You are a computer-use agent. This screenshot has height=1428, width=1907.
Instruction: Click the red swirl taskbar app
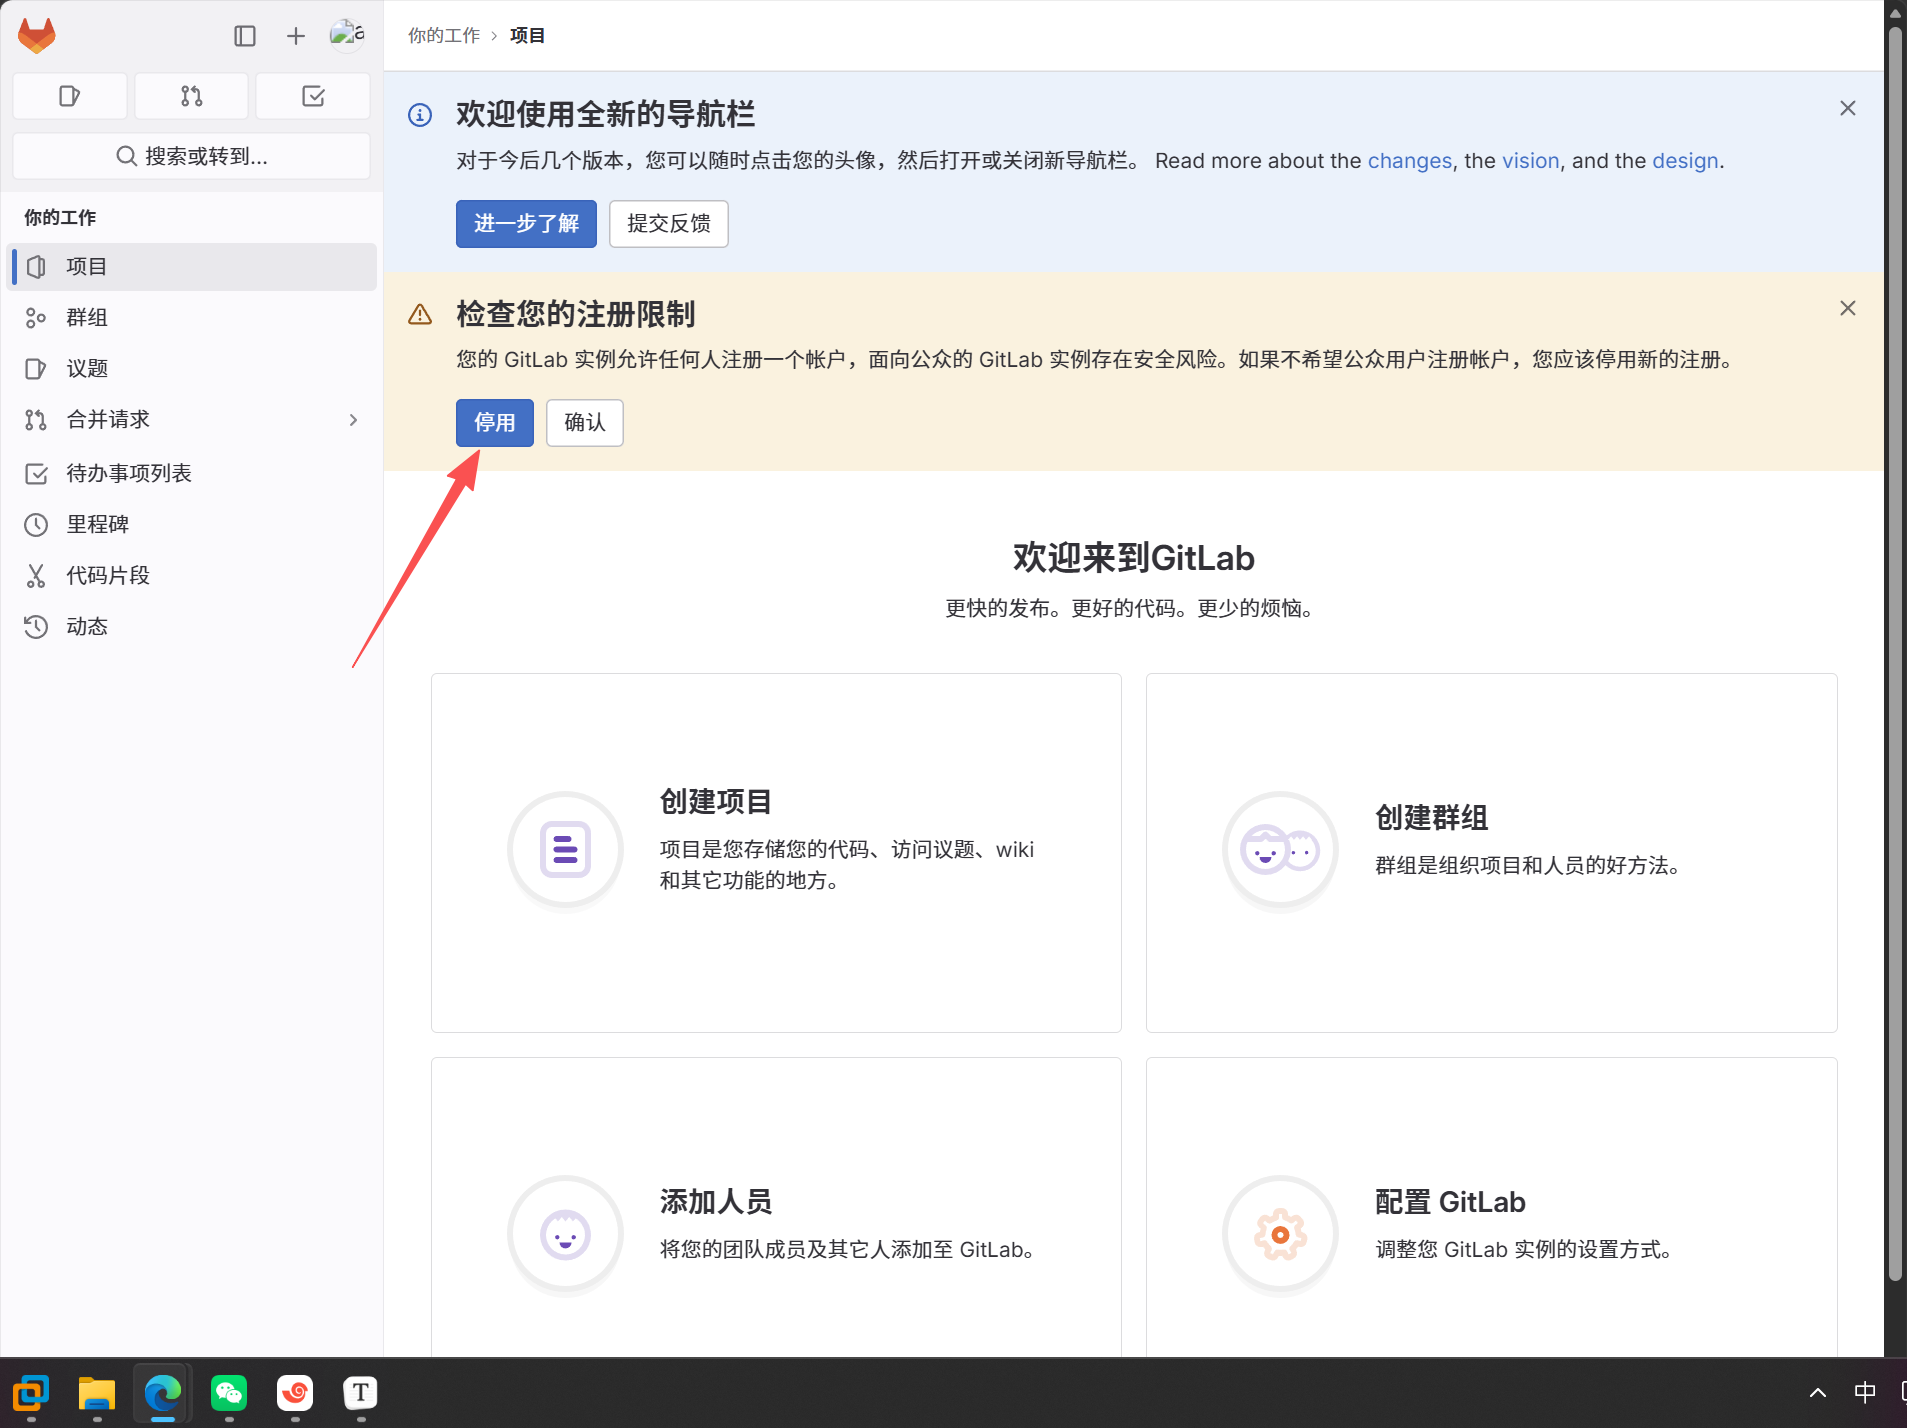point(295,1392)
